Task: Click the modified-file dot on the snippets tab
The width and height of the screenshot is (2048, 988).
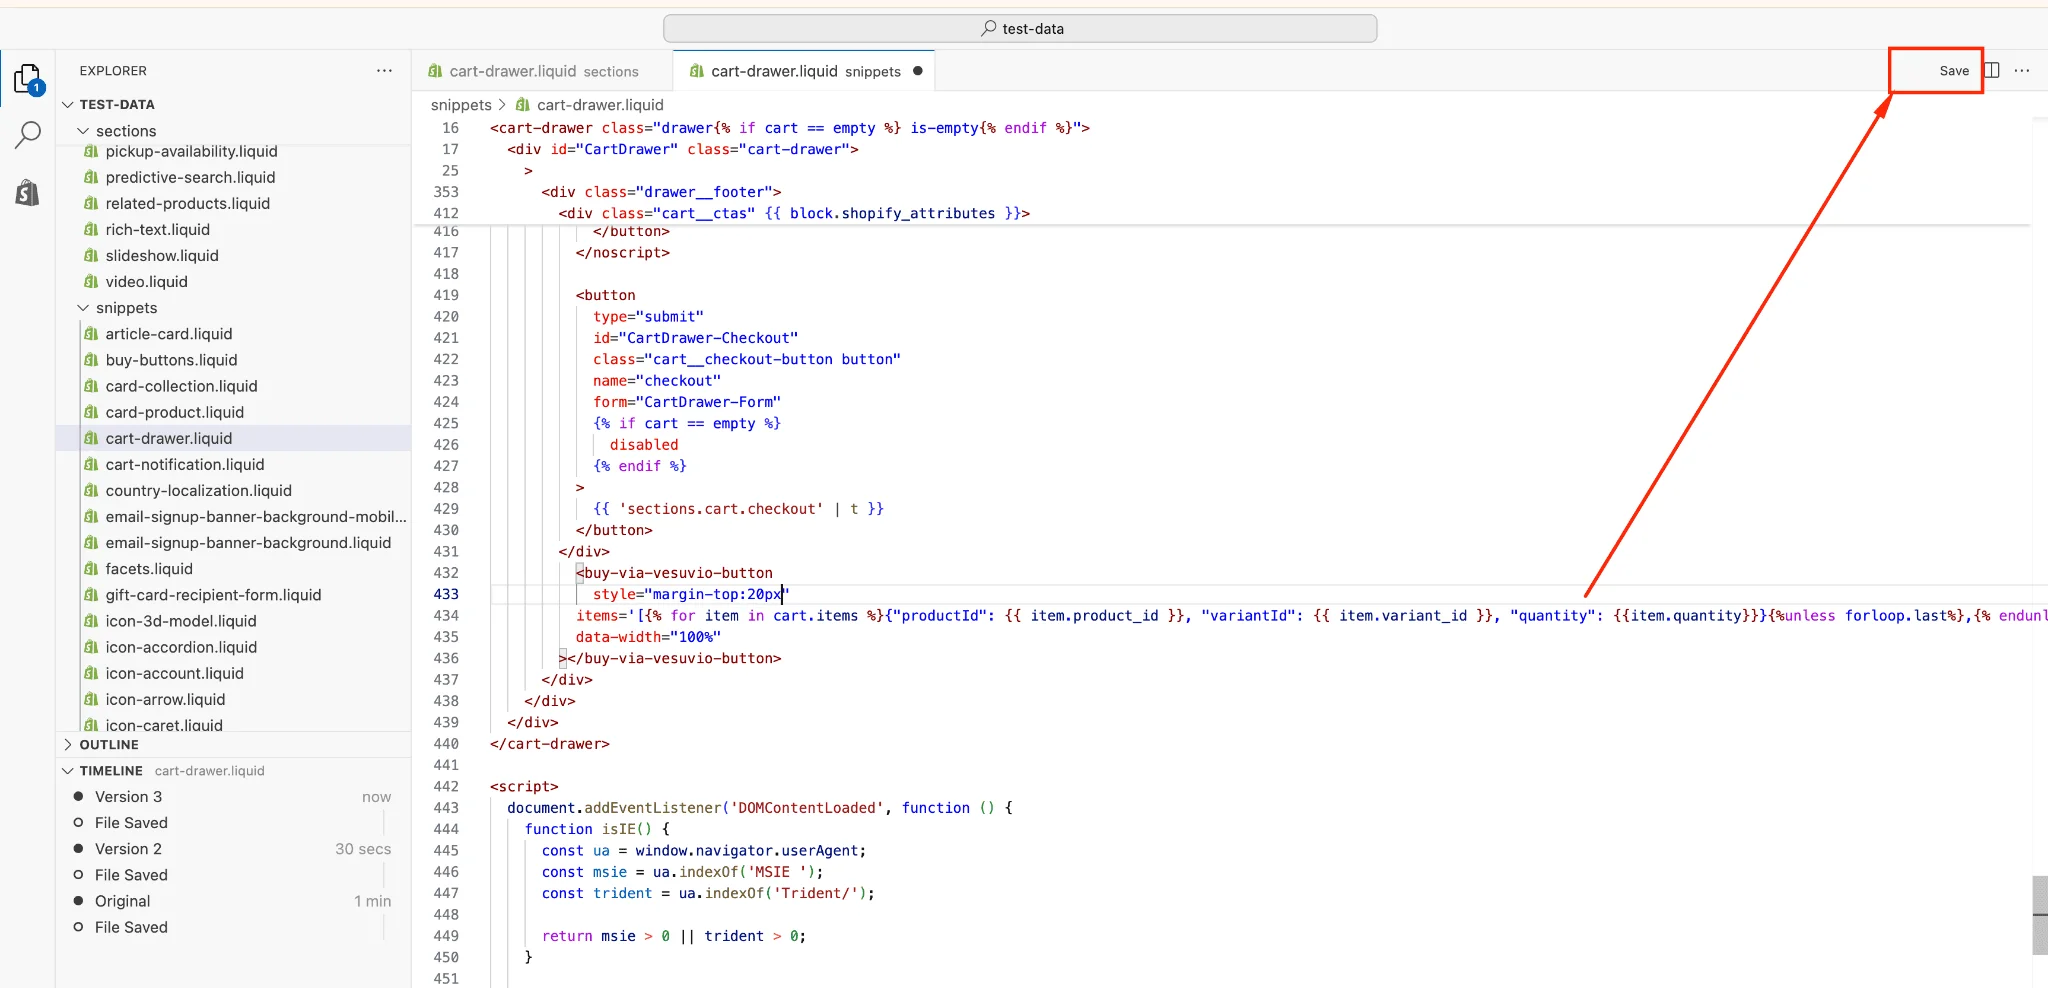Action: (x=917, y=71)
